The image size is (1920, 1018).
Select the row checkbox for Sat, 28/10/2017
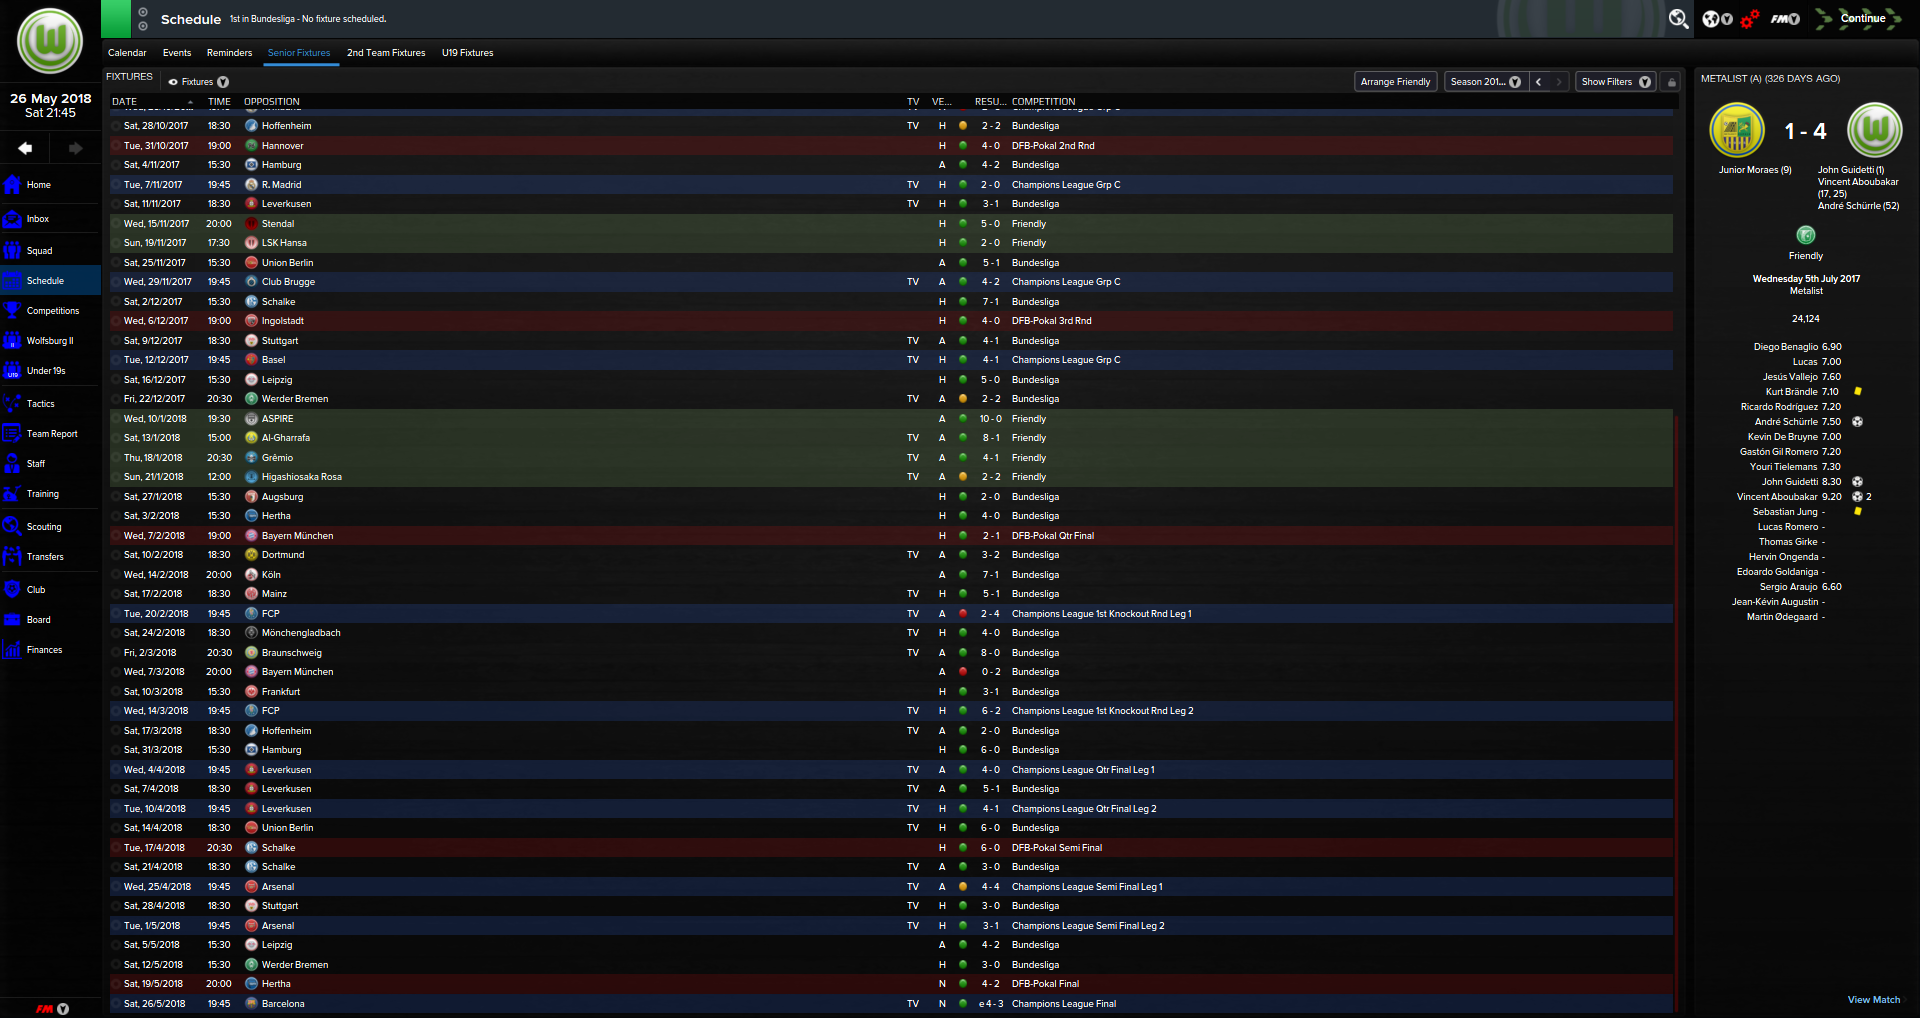pyautogui.click(x=116, y=126)
